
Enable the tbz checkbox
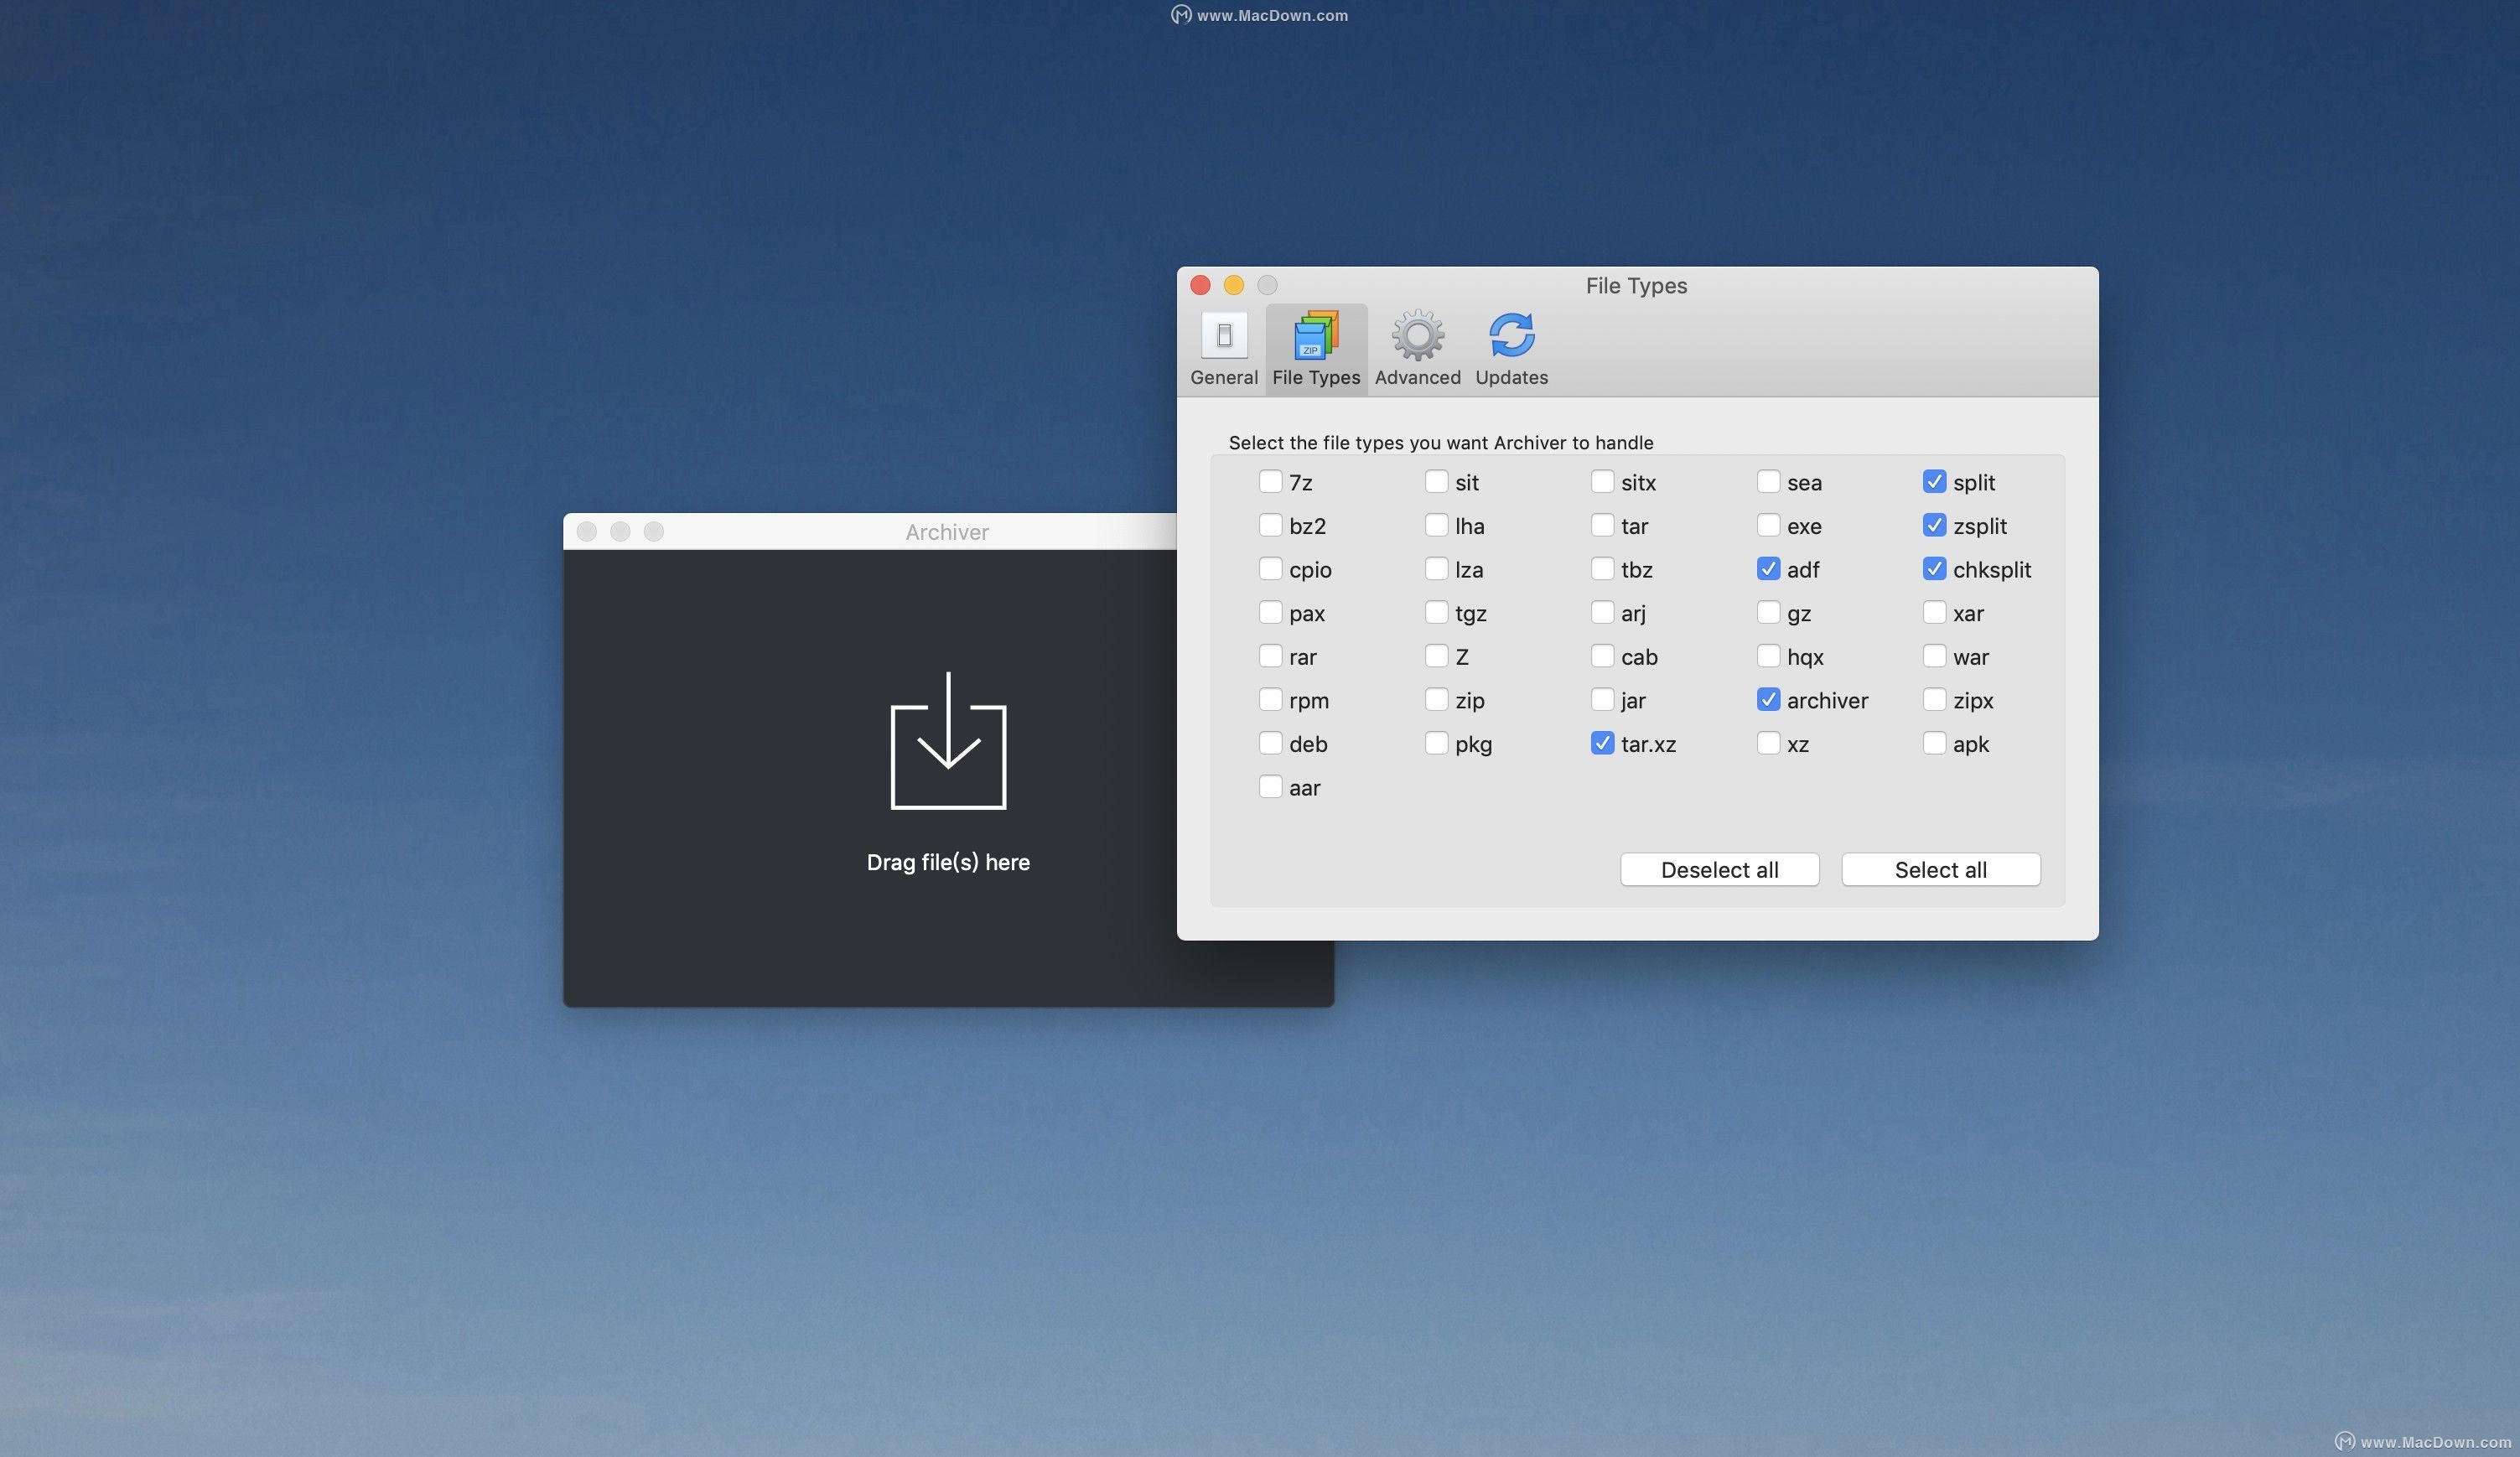click(1602, 569)
